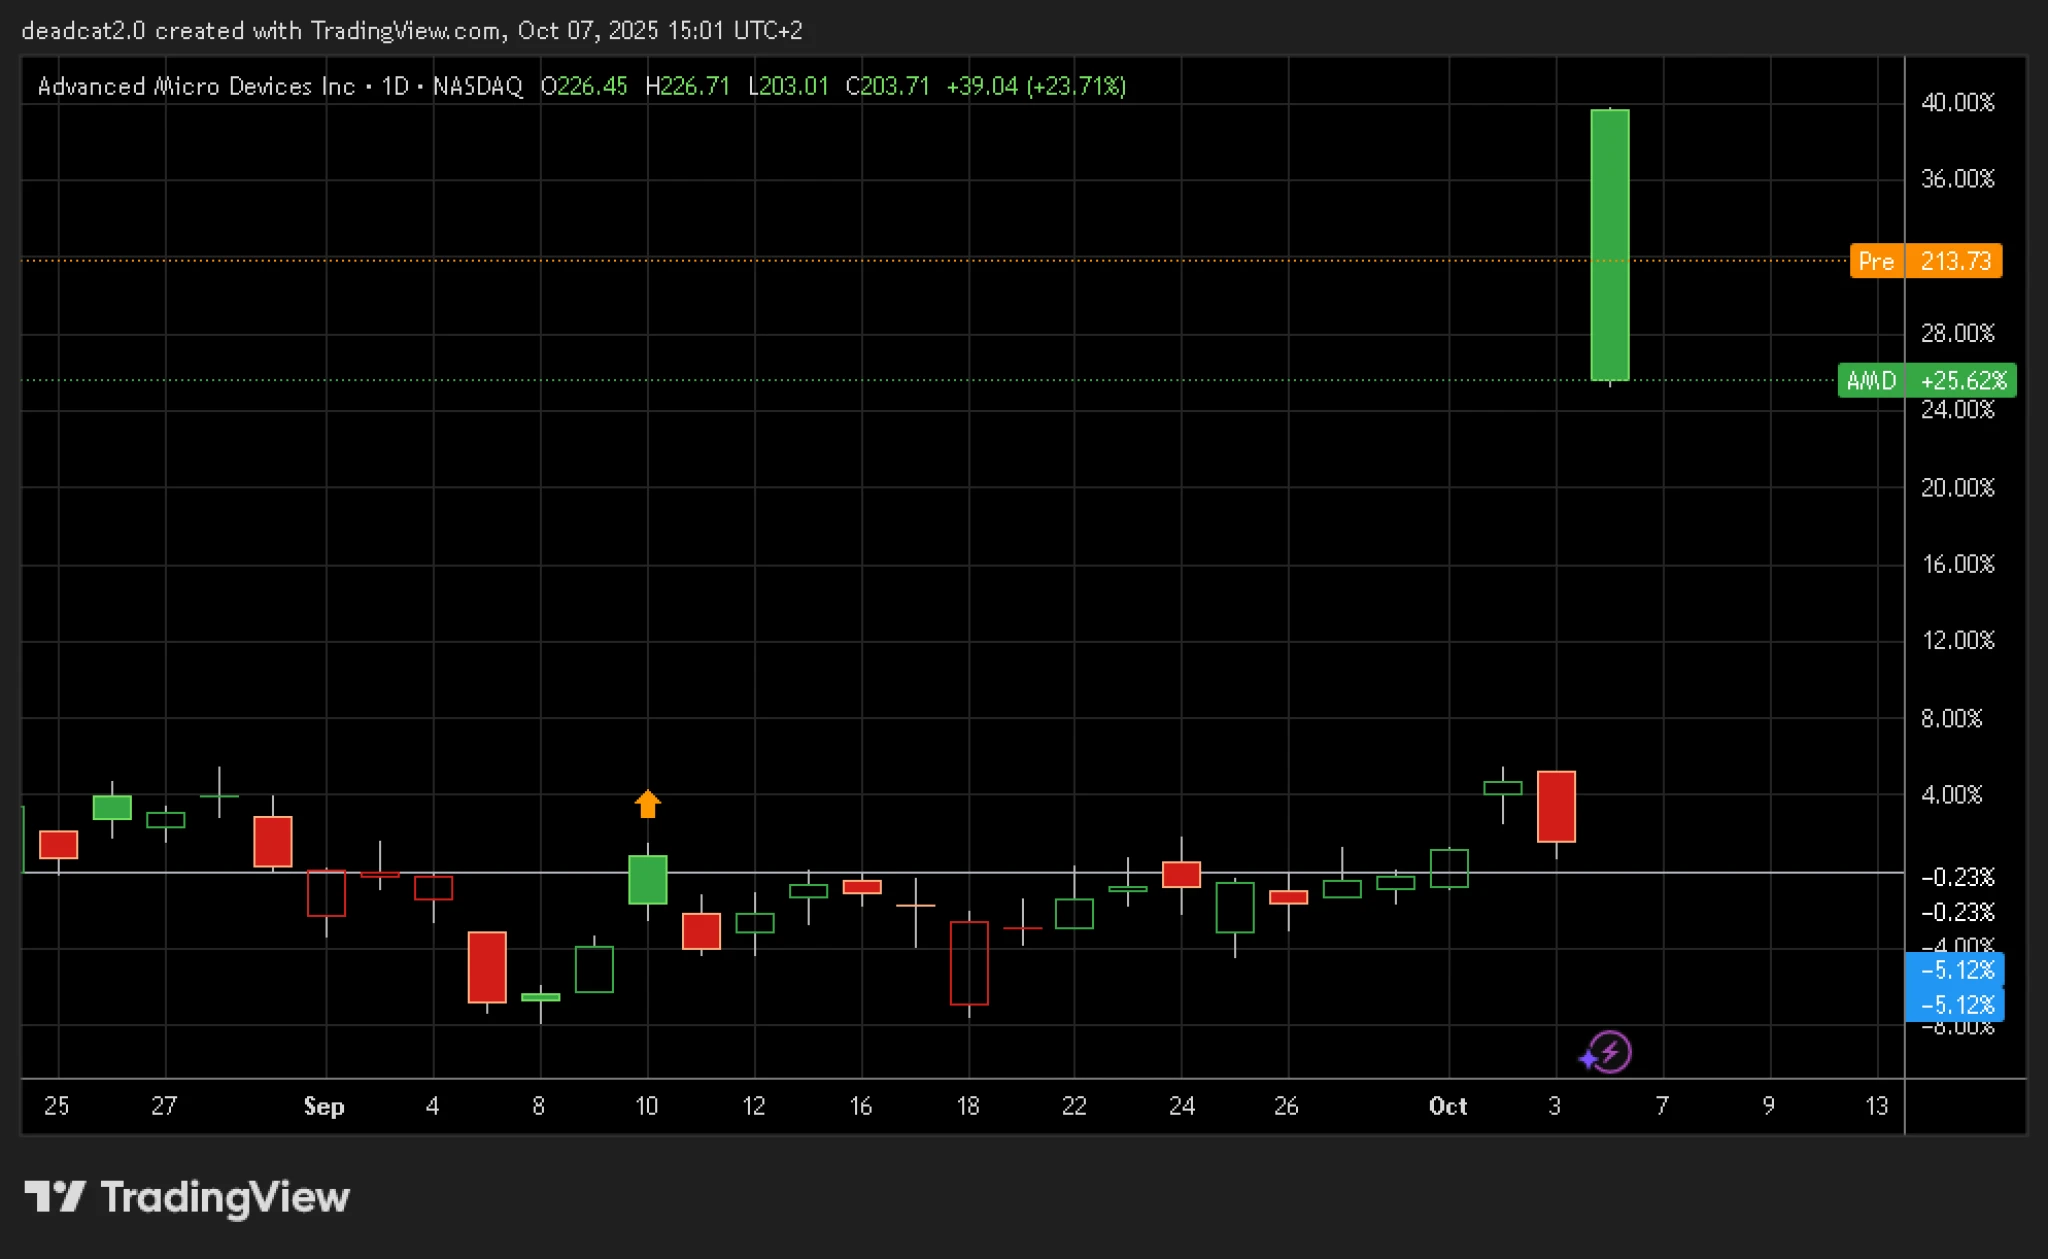Click the +39.04 (+23.71%) change value
The height and width of the screenshot is (1259, 2048).
click(1035, 87)
